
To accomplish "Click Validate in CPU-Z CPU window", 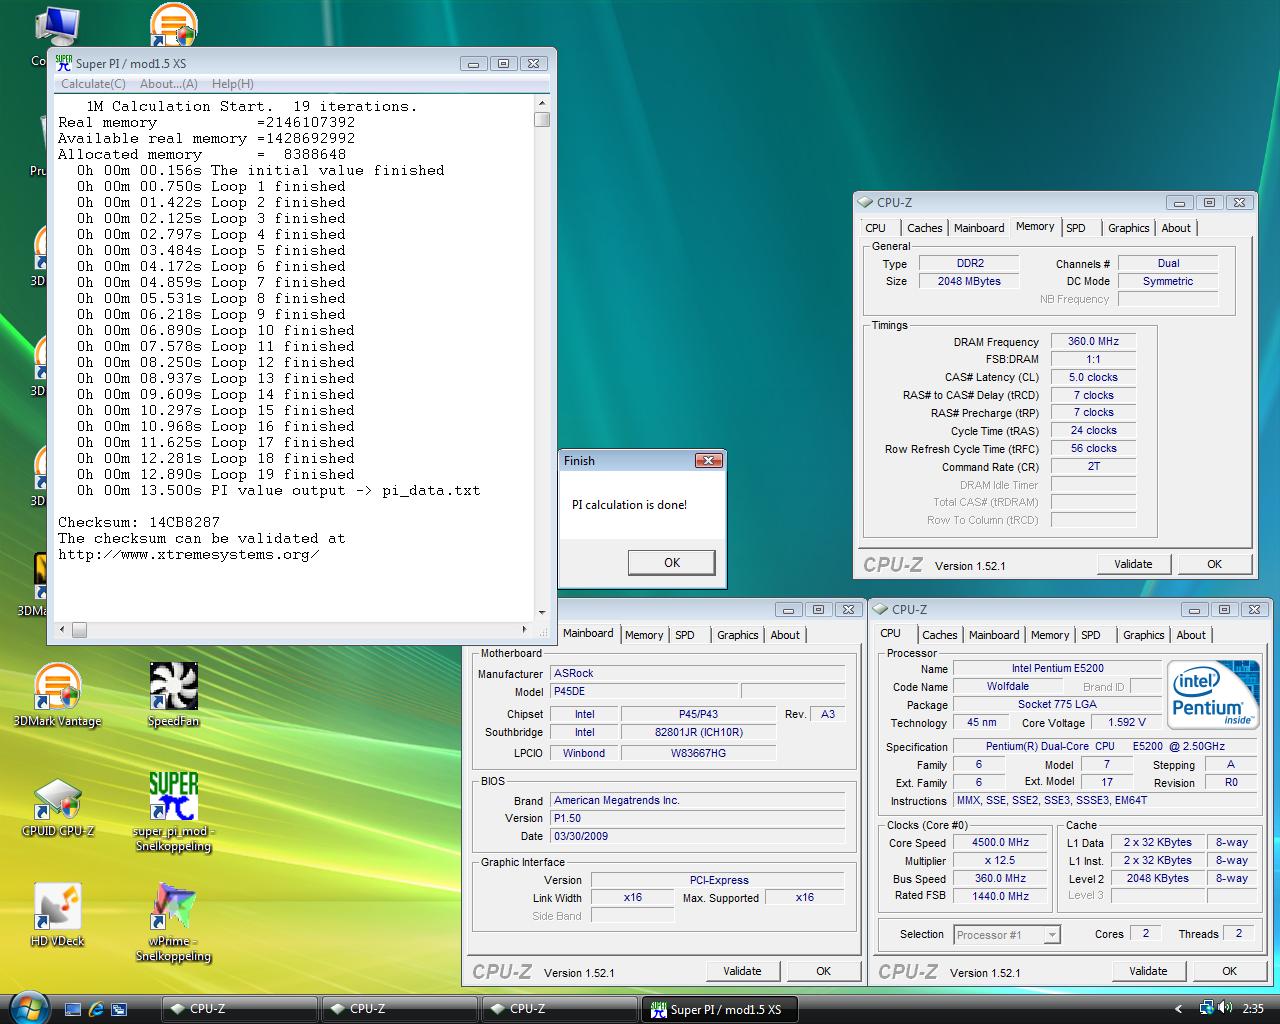I will (x=1148, y=971).
